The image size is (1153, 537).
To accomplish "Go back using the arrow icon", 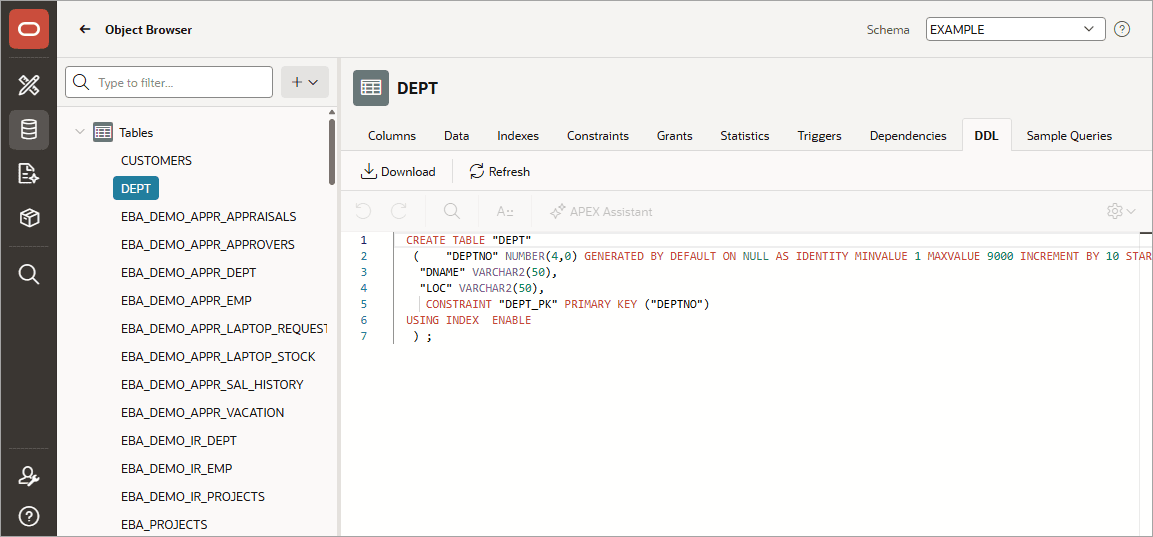I will click(85, 29).
